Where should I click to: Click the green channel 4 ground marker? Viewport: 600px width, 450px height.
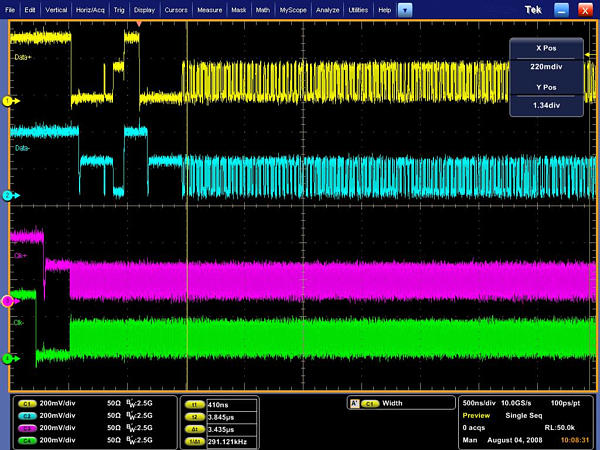coord(7,357)
